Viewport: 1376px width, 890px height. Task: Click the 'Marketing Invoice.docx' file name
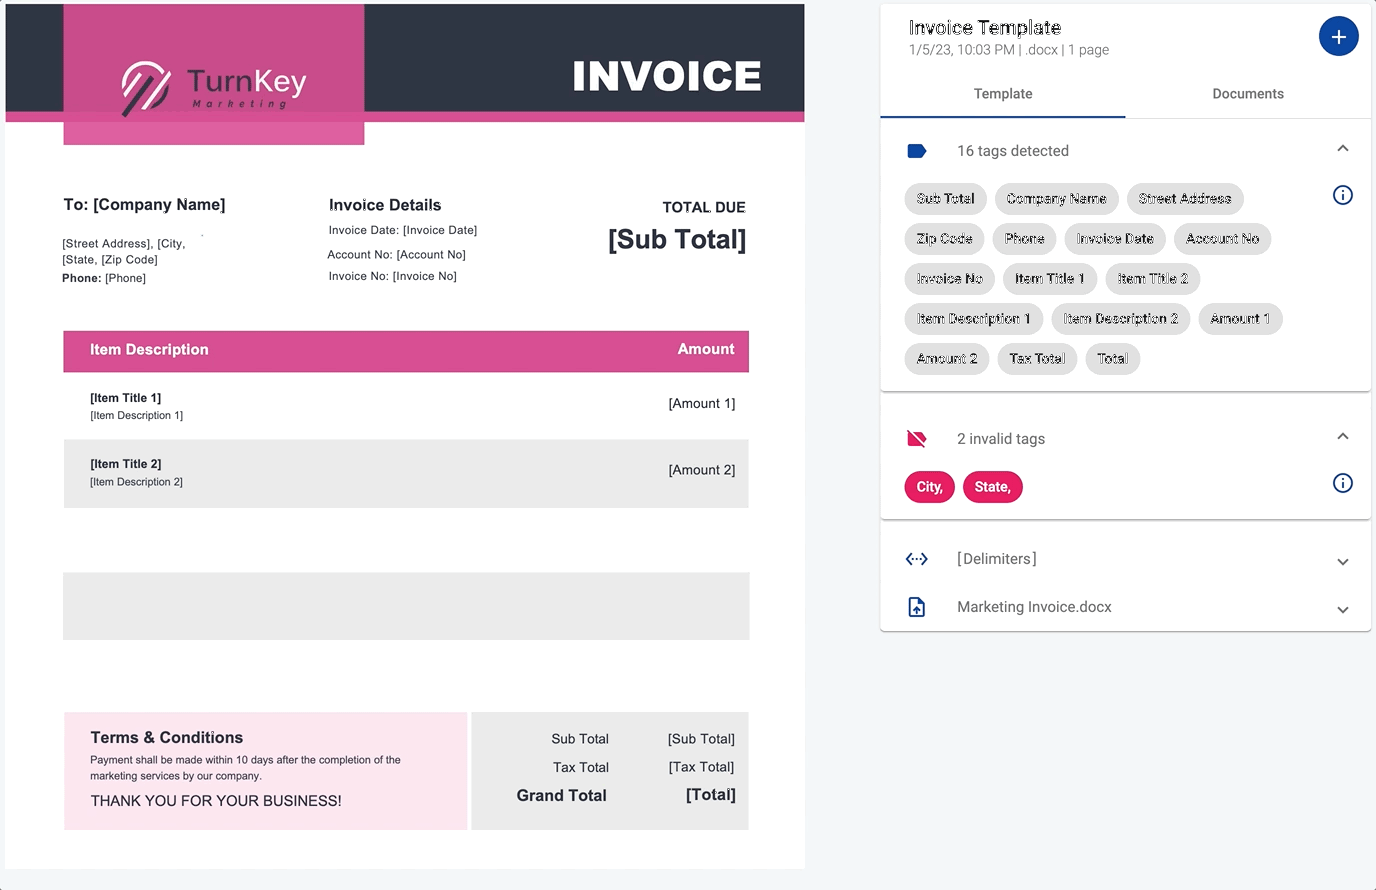pos(1034,607)
